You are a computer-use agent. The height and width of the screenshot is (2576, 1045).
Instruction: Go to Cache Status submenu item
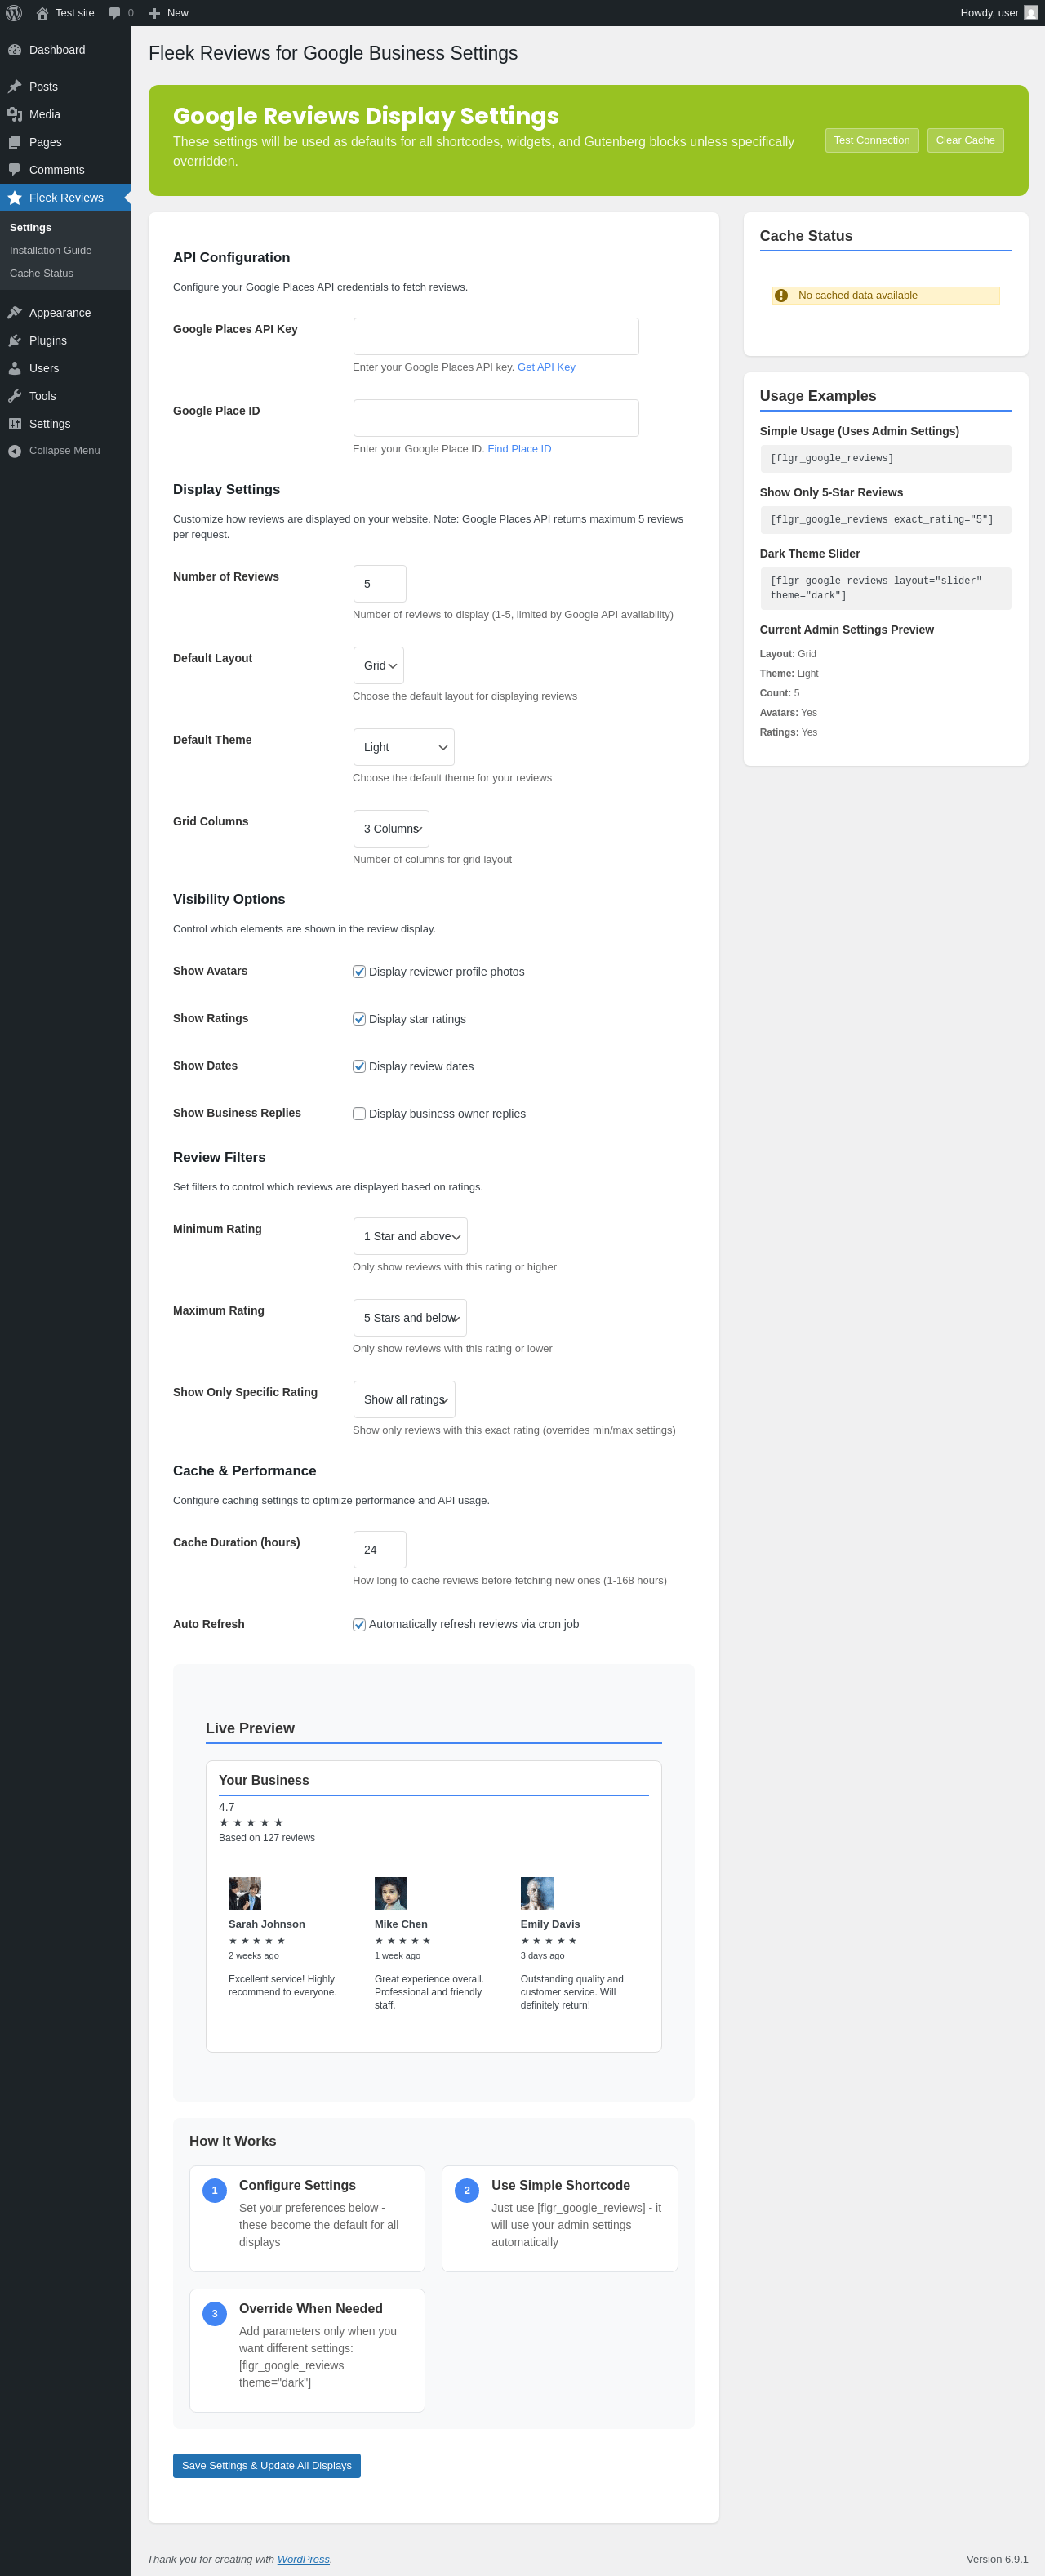pos(41,274)
